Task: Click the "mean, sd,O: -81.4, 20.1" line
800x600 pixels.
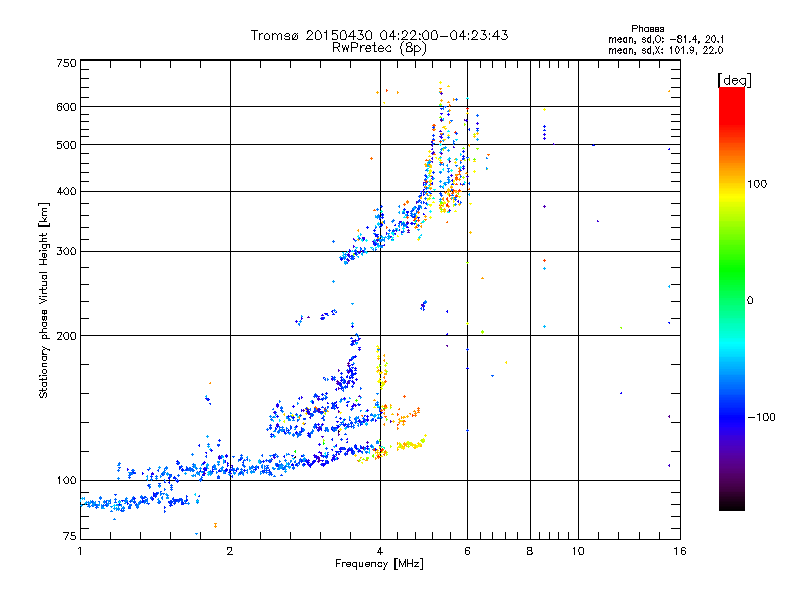Action: pos(666,40)
